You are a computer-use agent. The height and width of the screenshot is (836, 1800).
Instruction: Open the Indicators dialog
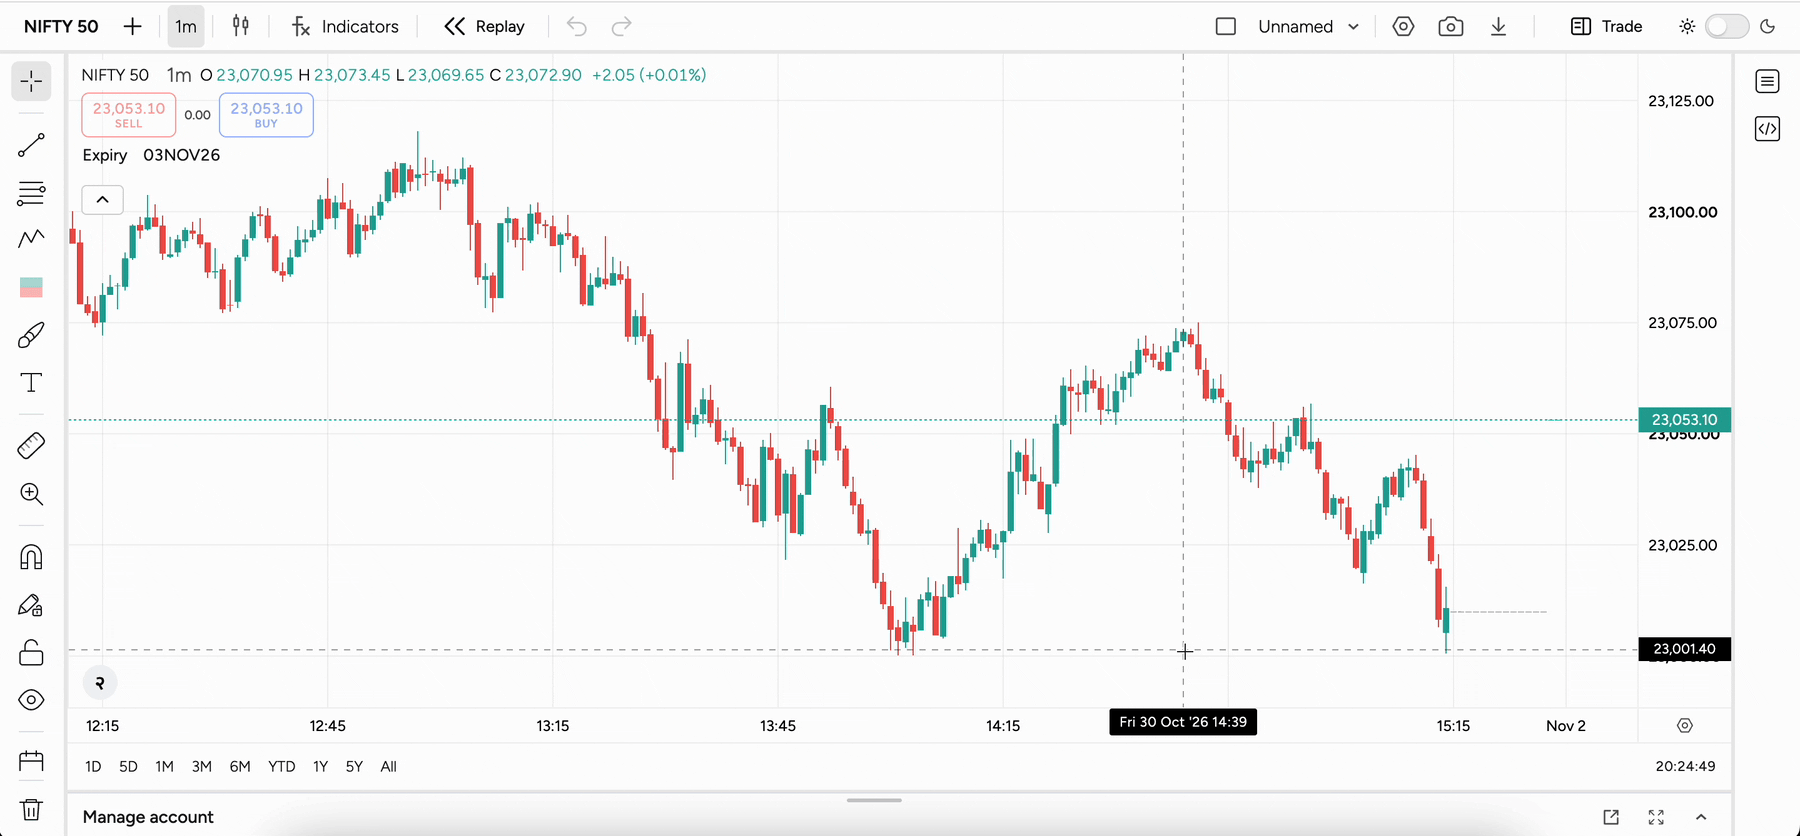(345, 27)
